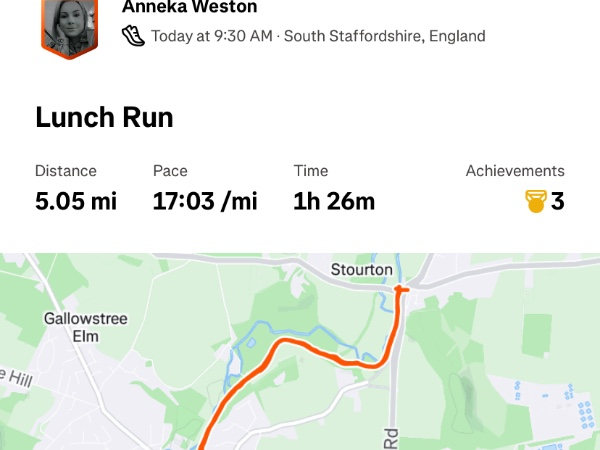The width and height of the screenshot is (600, 450).
Task: Select the athlete name Anneka Weston
Action: pyautogui.click(x=189, y=7)
